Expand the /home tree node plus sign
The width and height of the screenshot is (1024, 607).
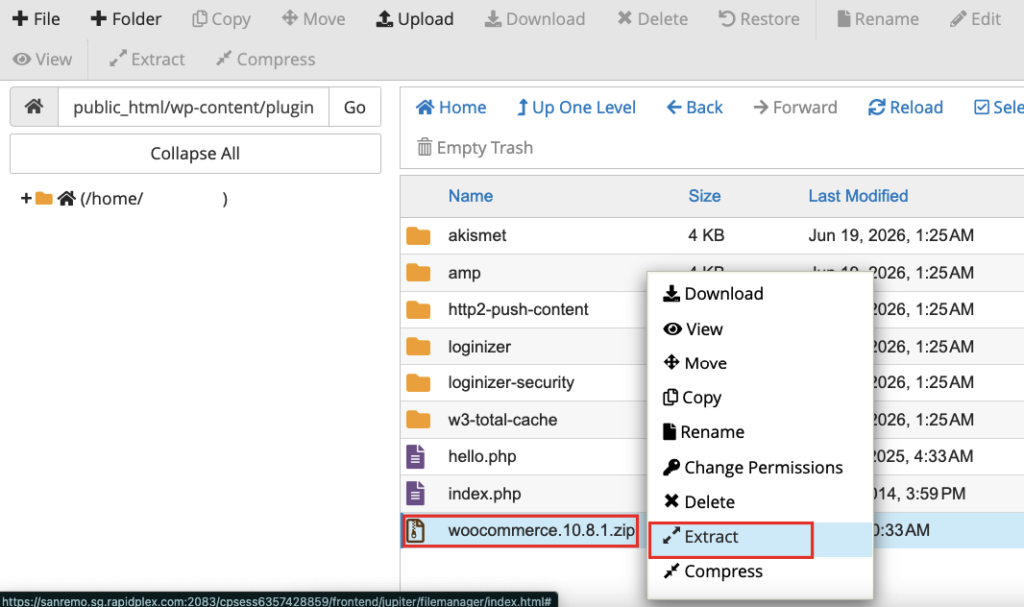26,198
